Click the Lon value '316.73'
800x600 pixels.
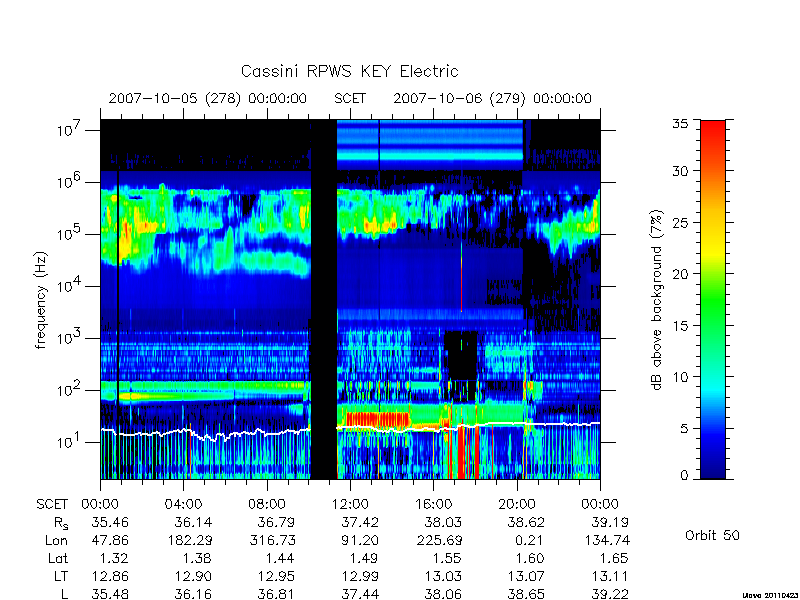[272, 540]
